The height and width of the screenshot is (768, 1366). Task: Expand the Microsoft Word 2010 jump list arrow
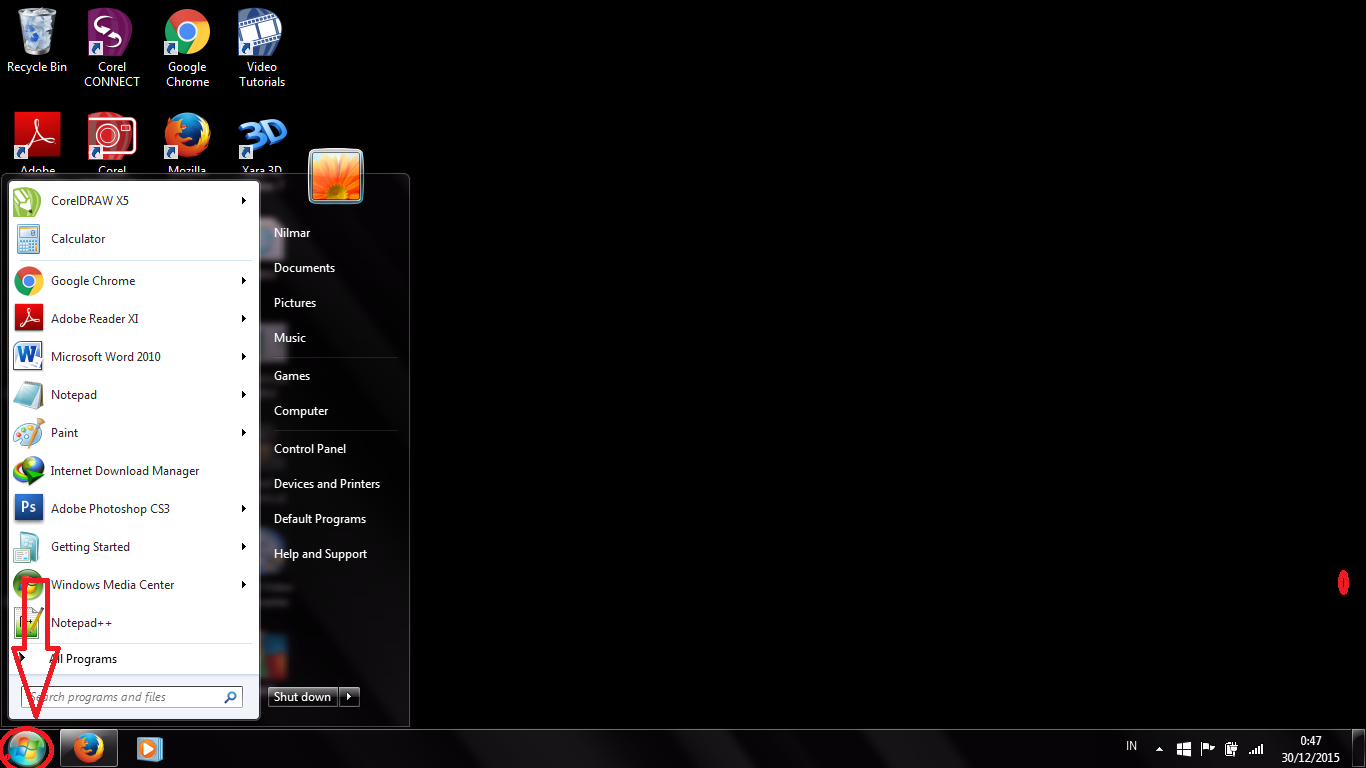point(243,357)
